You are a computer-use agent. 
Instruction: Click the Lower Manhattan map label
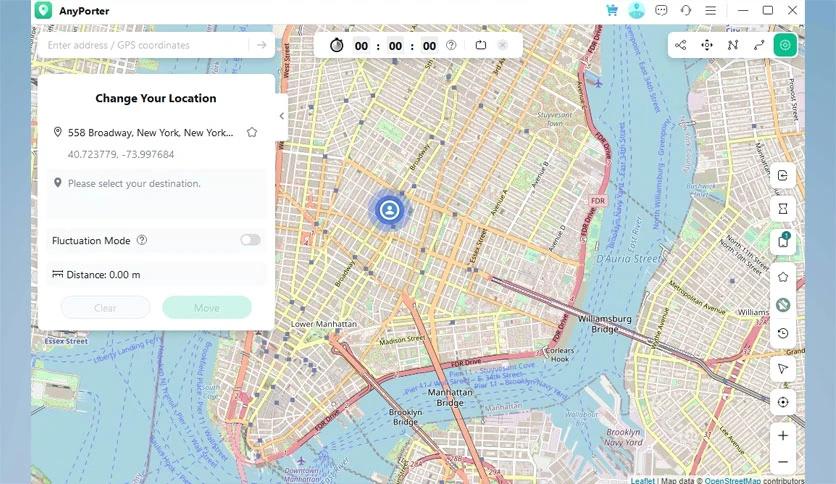(x=324, y=324)
